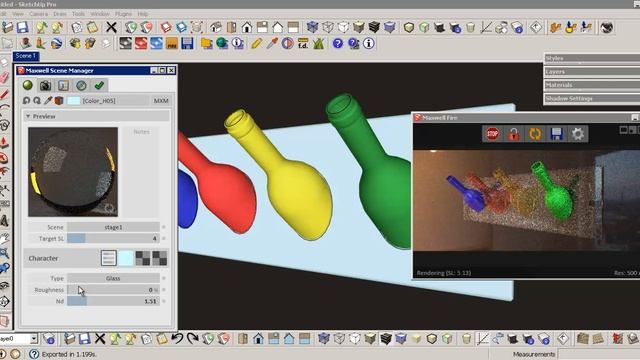This screenshot has width=640, height=360.
Task: Click the green globe icon in the second toolbar
Action: coord(222,43)
